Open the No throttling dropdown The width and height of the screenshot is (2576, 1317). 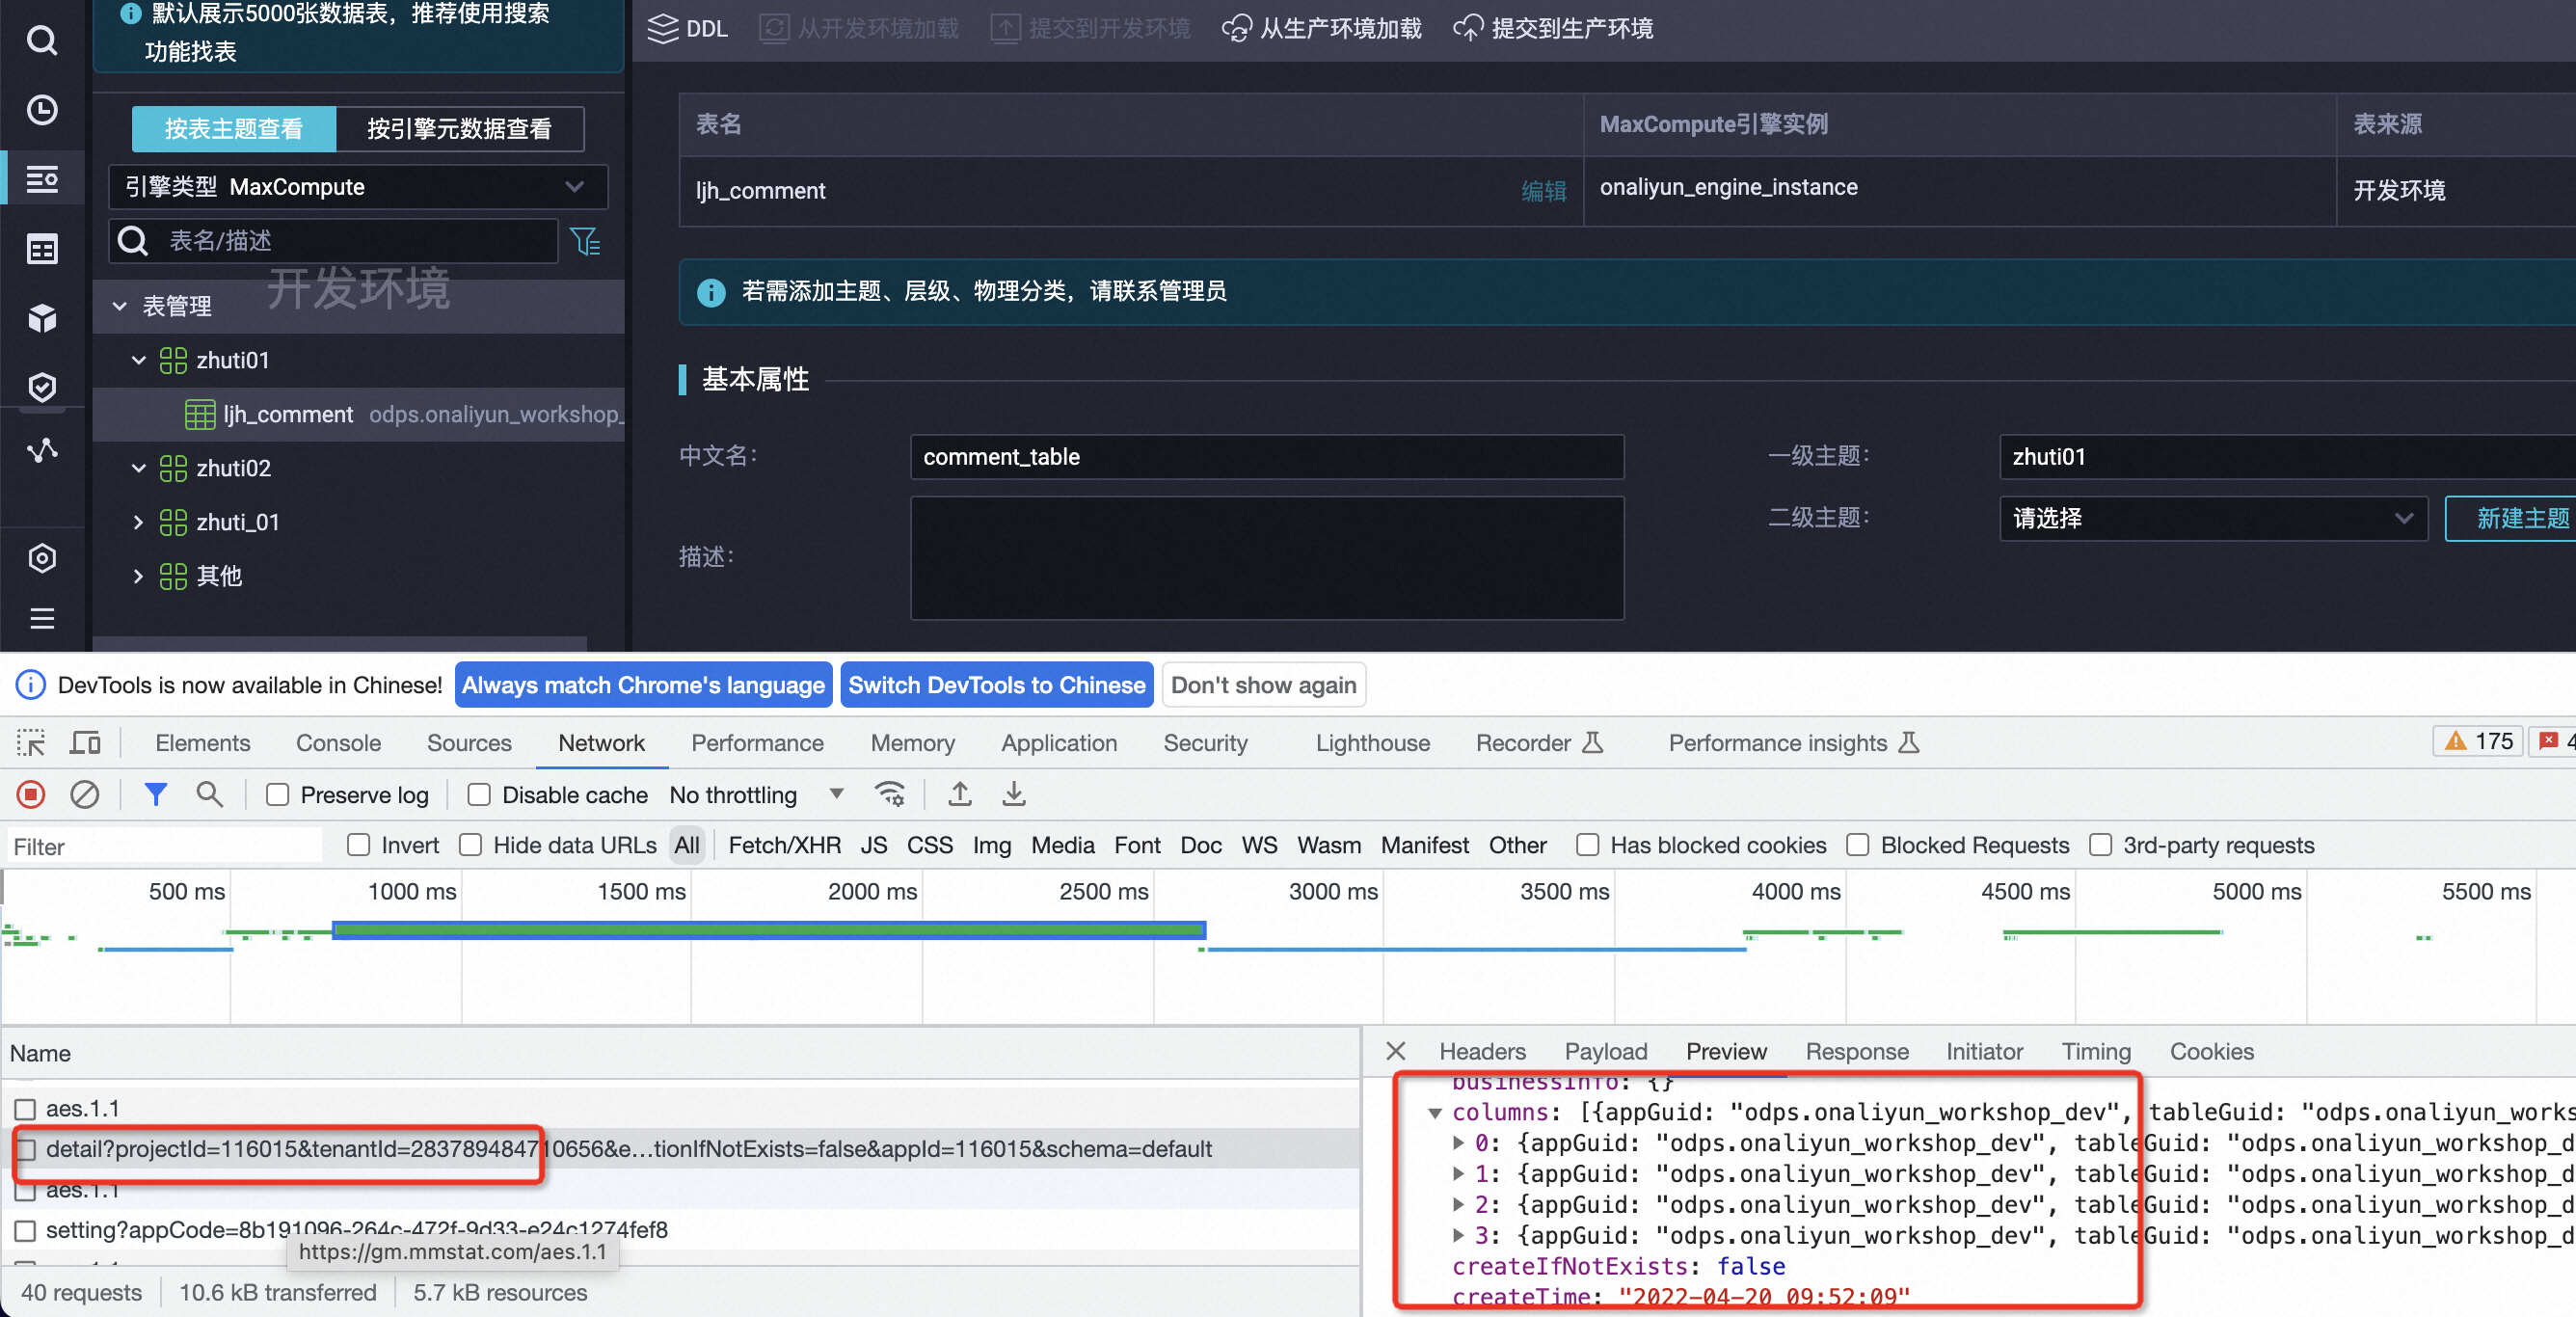(x=757, y=795)
